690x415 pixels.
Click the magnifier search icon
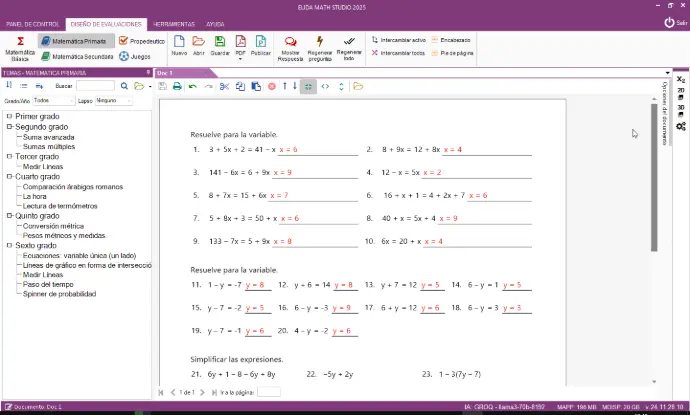click(x=124, y=86)
